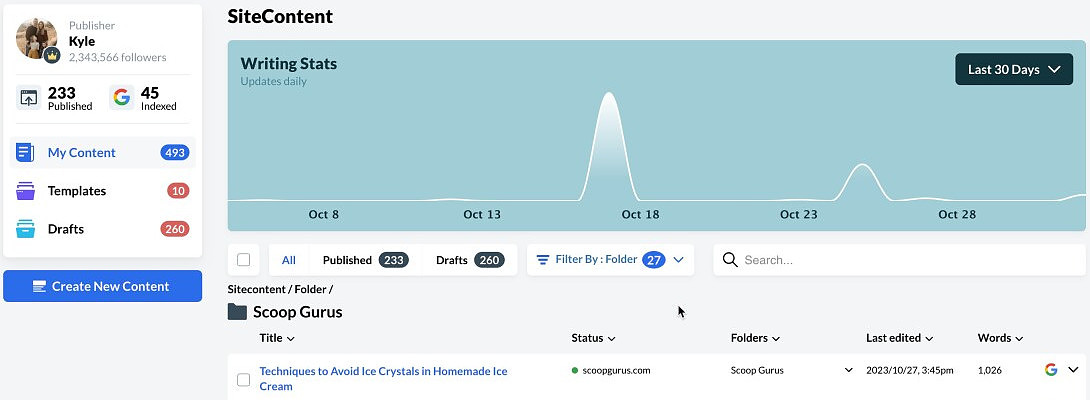Click the Scoop Gurus folder icon
Viewport: 1090px width, 400px height.
(x=237, y=312)
